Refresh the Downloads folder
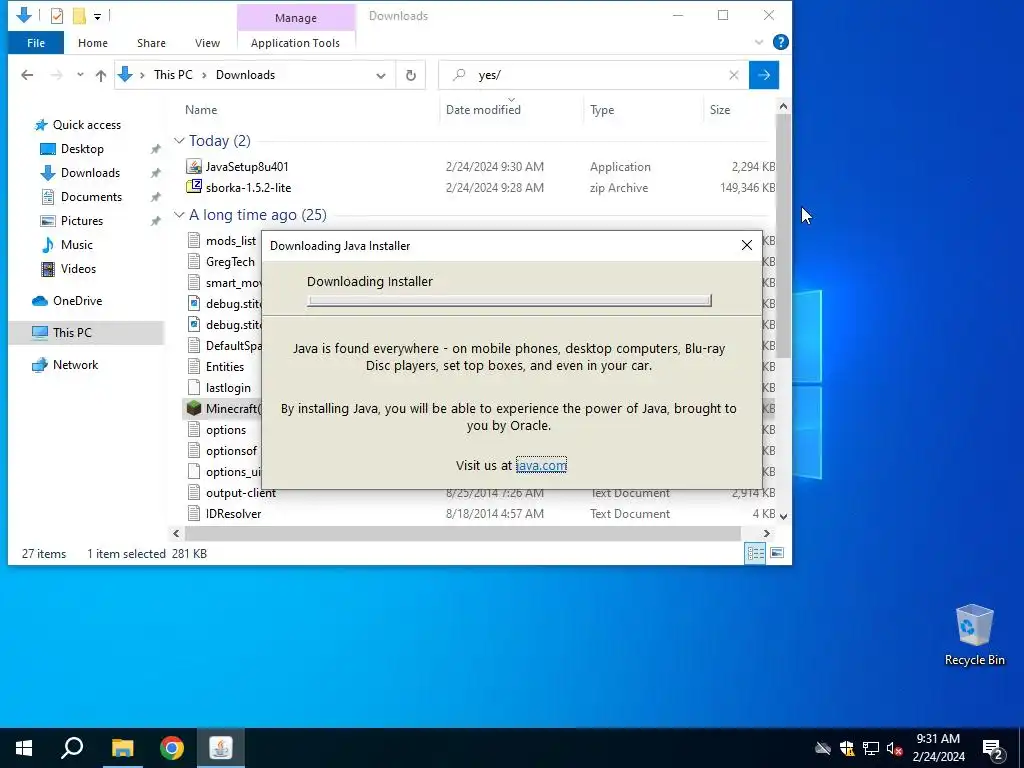Viewport: 1024px width, 768px height. tap(411, 75)
